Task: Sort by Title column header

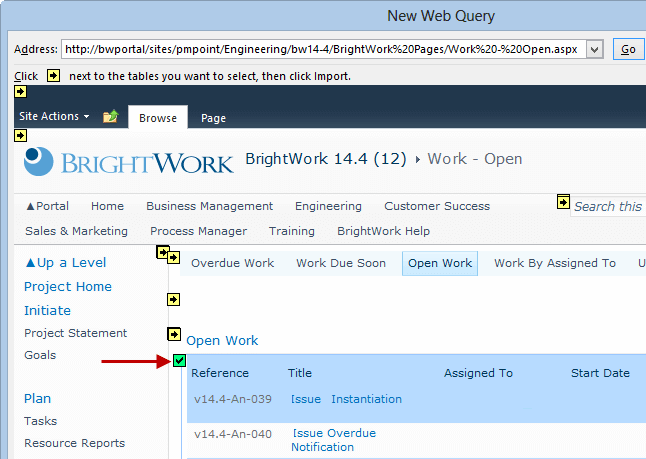Action: coord(300,373)
